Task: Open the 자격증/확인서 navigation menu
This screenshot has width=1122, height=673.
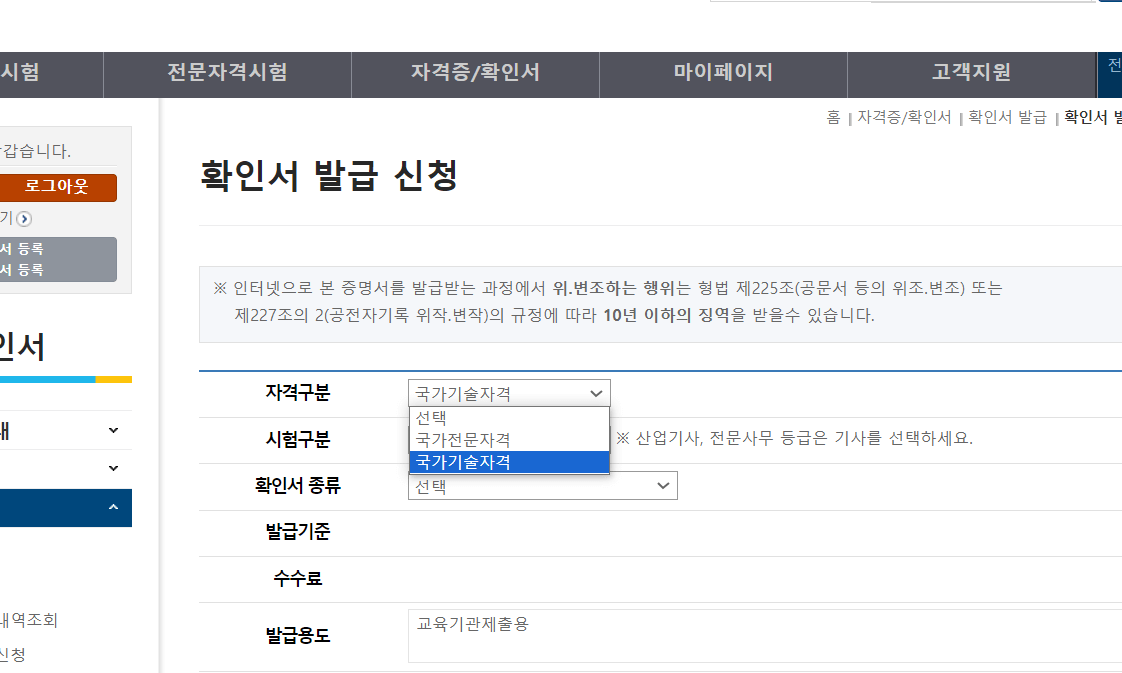Action: pyautogui.click(x=474, y=73)
